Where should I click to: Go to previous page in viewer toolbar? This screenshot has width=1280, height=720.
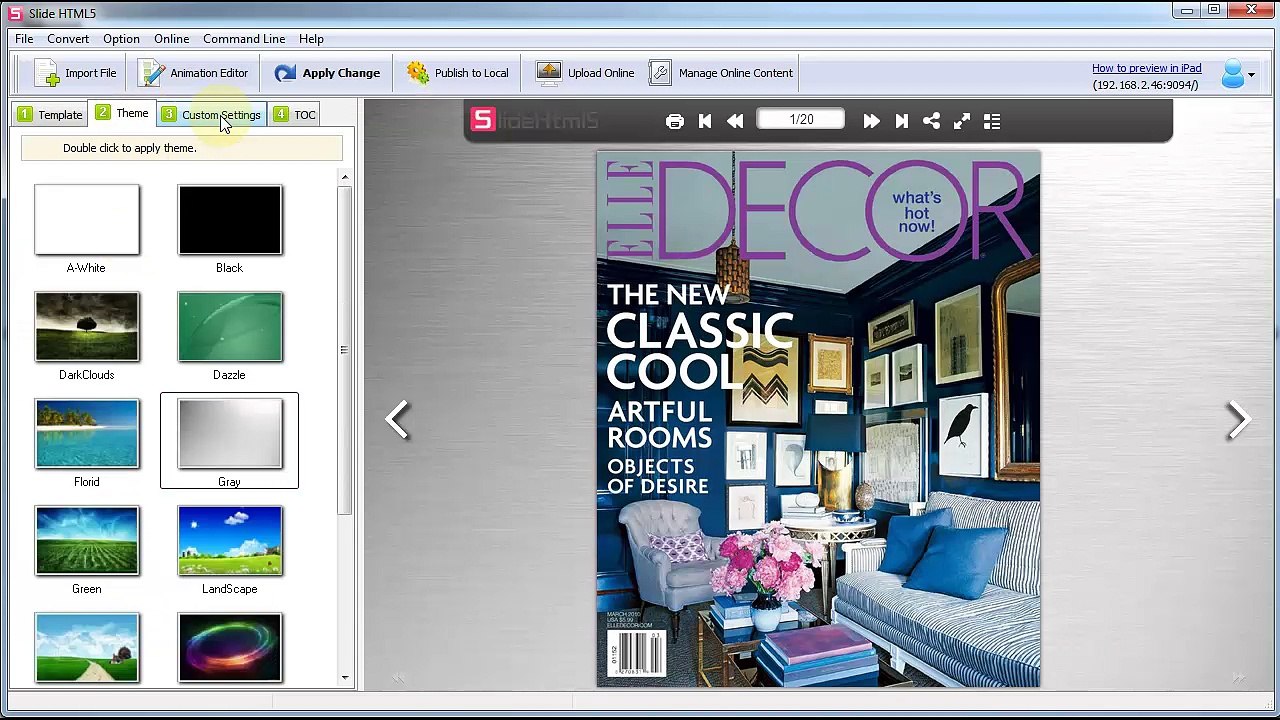tap(735, 121)
